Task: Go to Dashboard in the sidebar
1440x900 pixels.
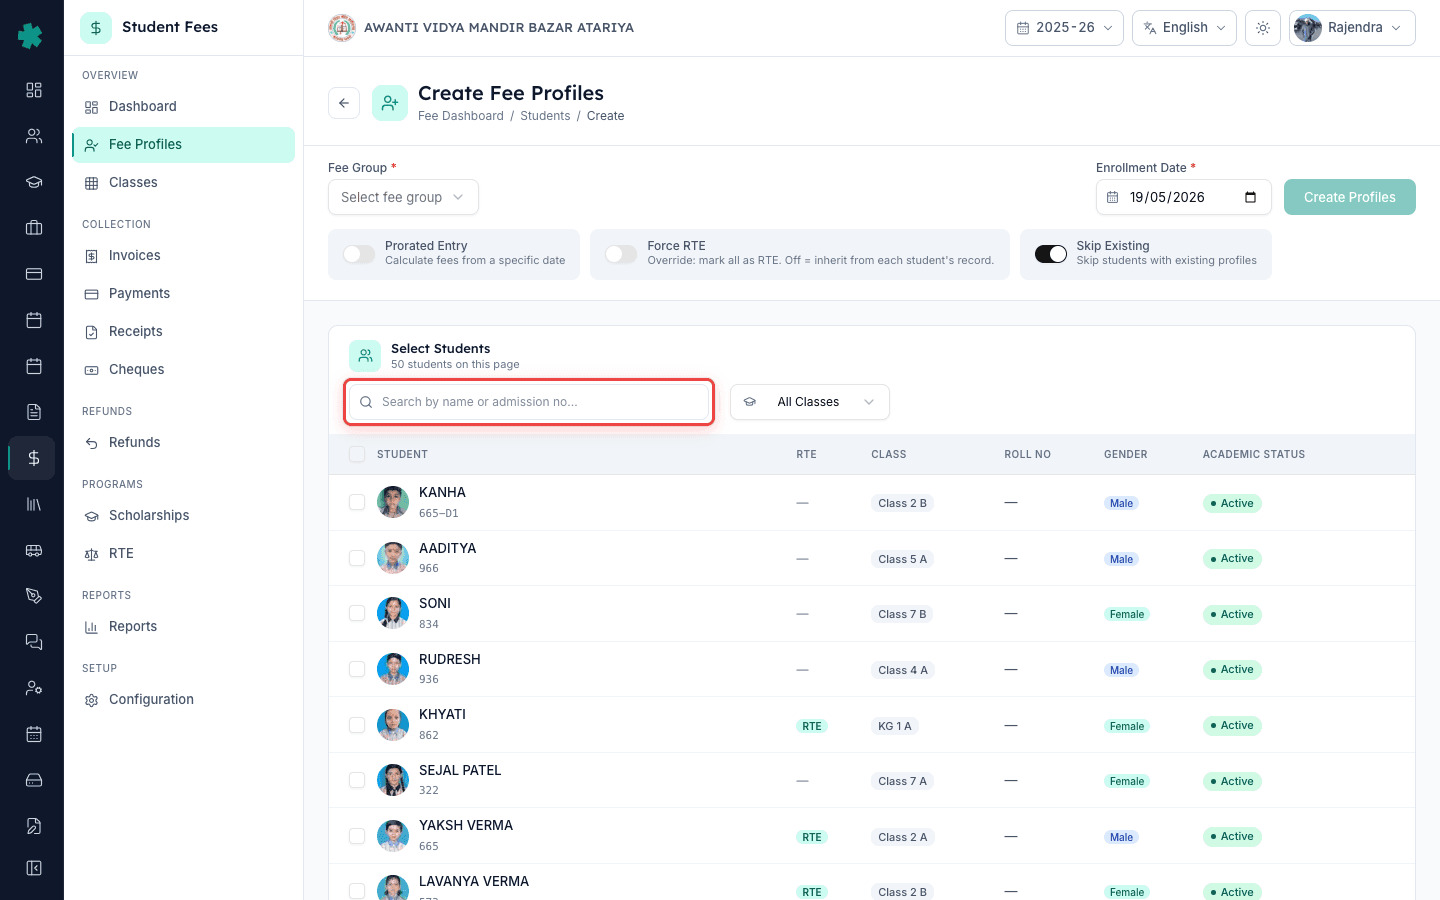Action: [183, 107]
